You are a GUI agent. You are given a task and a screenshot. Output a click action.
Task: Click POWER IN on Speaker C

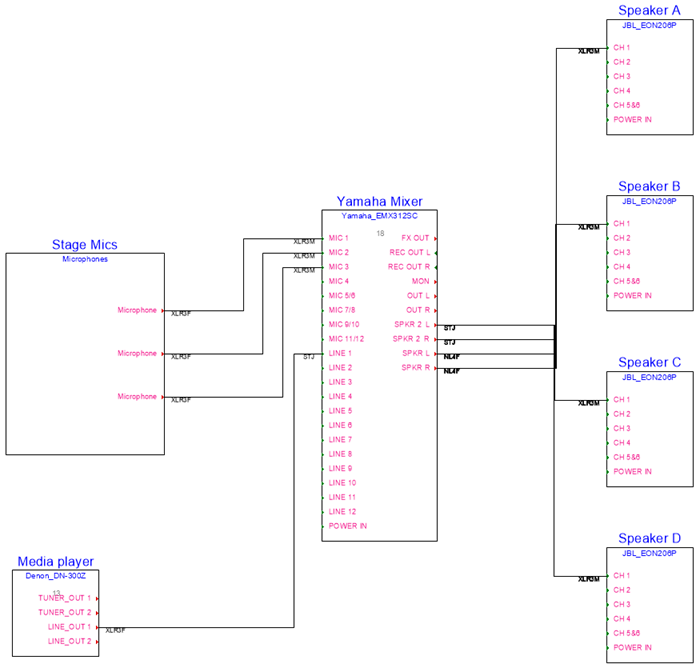tap(632, 472)
